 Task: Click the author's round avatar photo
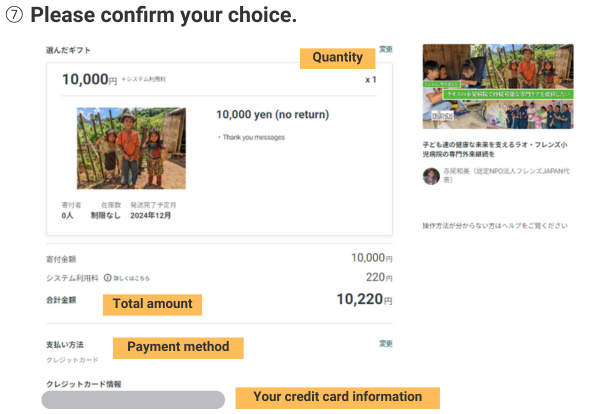431,176
